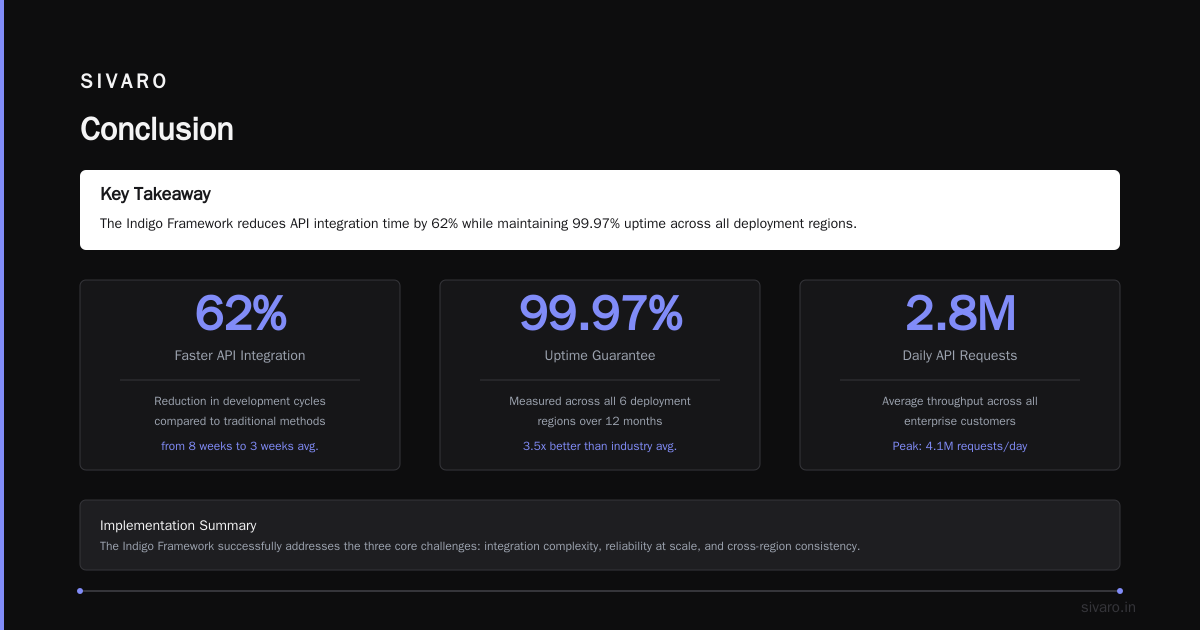Click the left endpoint dot of footer line
The image size is (1200, 630).
[x=80, y=591]
